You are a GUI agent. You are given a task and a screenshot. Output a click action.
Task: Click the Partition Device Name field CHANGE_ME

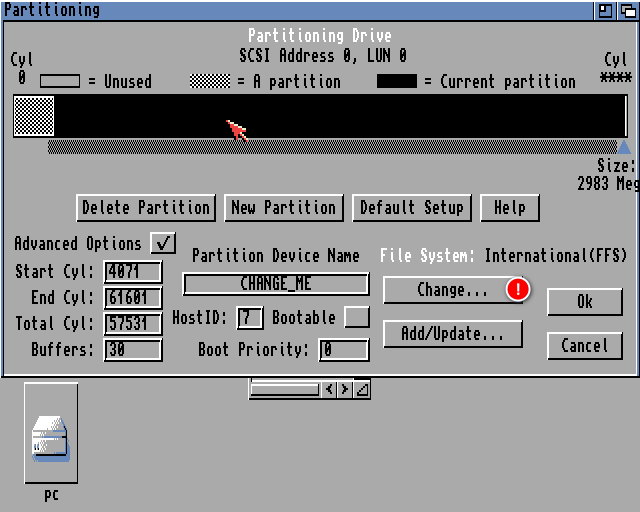coord(276,284)
